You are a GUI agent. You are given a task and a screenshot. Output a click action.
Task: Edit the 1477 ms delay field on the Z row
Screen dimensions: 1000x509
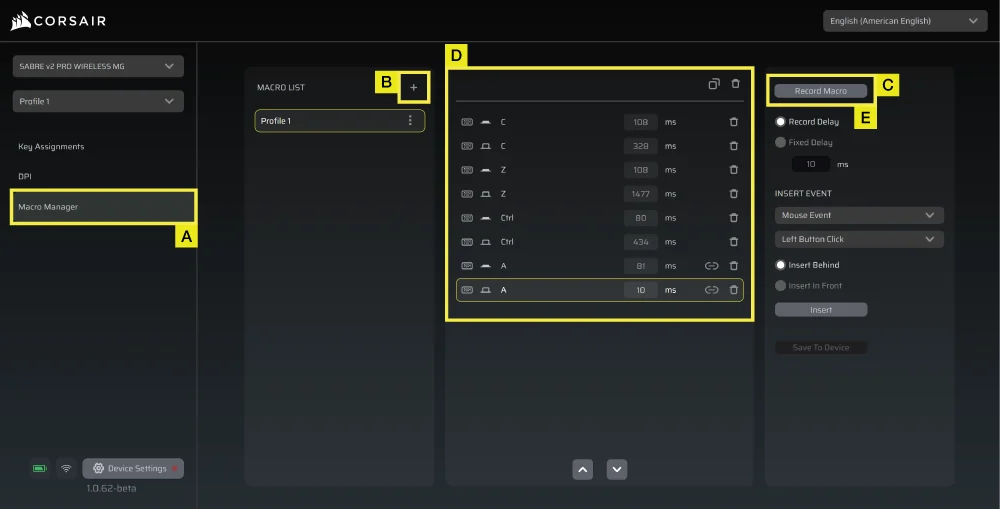[x=640, y=194]
